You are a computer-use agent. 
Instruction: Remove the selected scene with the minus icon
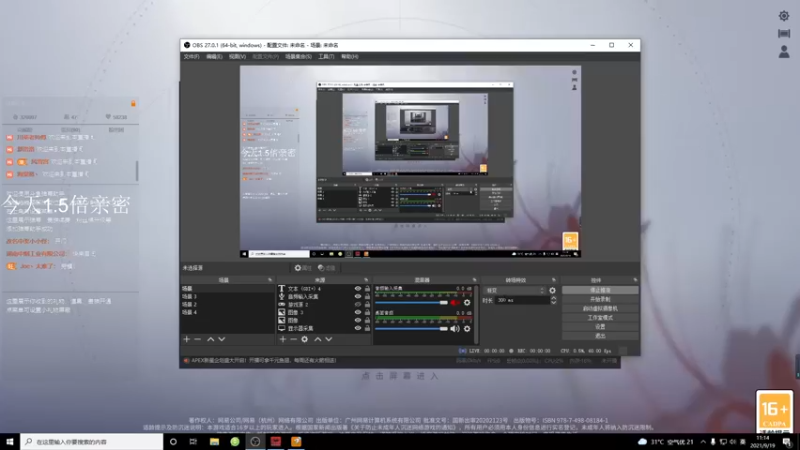coord(197,339)
